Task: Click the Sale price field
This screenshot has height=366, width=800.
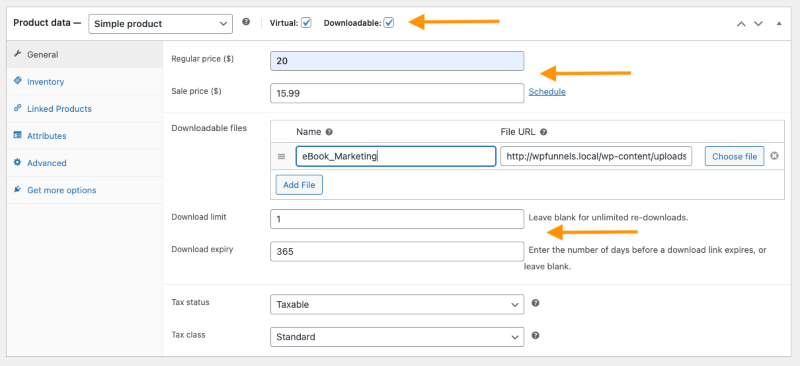Action: click(397, 93)
